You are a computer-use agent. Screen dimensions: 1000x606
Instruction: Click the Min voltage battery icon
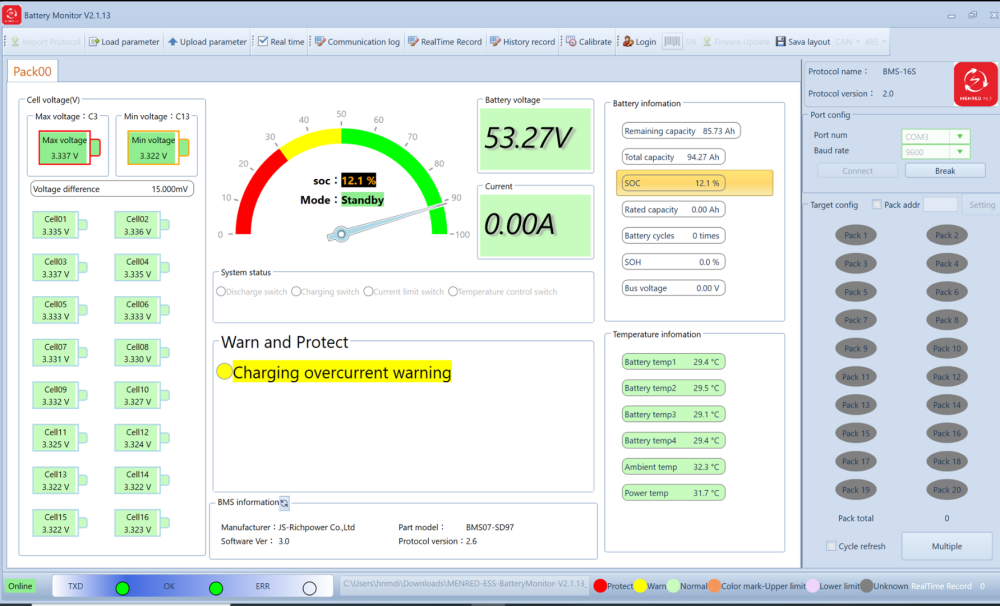pyautogui.click(x=158, y=148)
